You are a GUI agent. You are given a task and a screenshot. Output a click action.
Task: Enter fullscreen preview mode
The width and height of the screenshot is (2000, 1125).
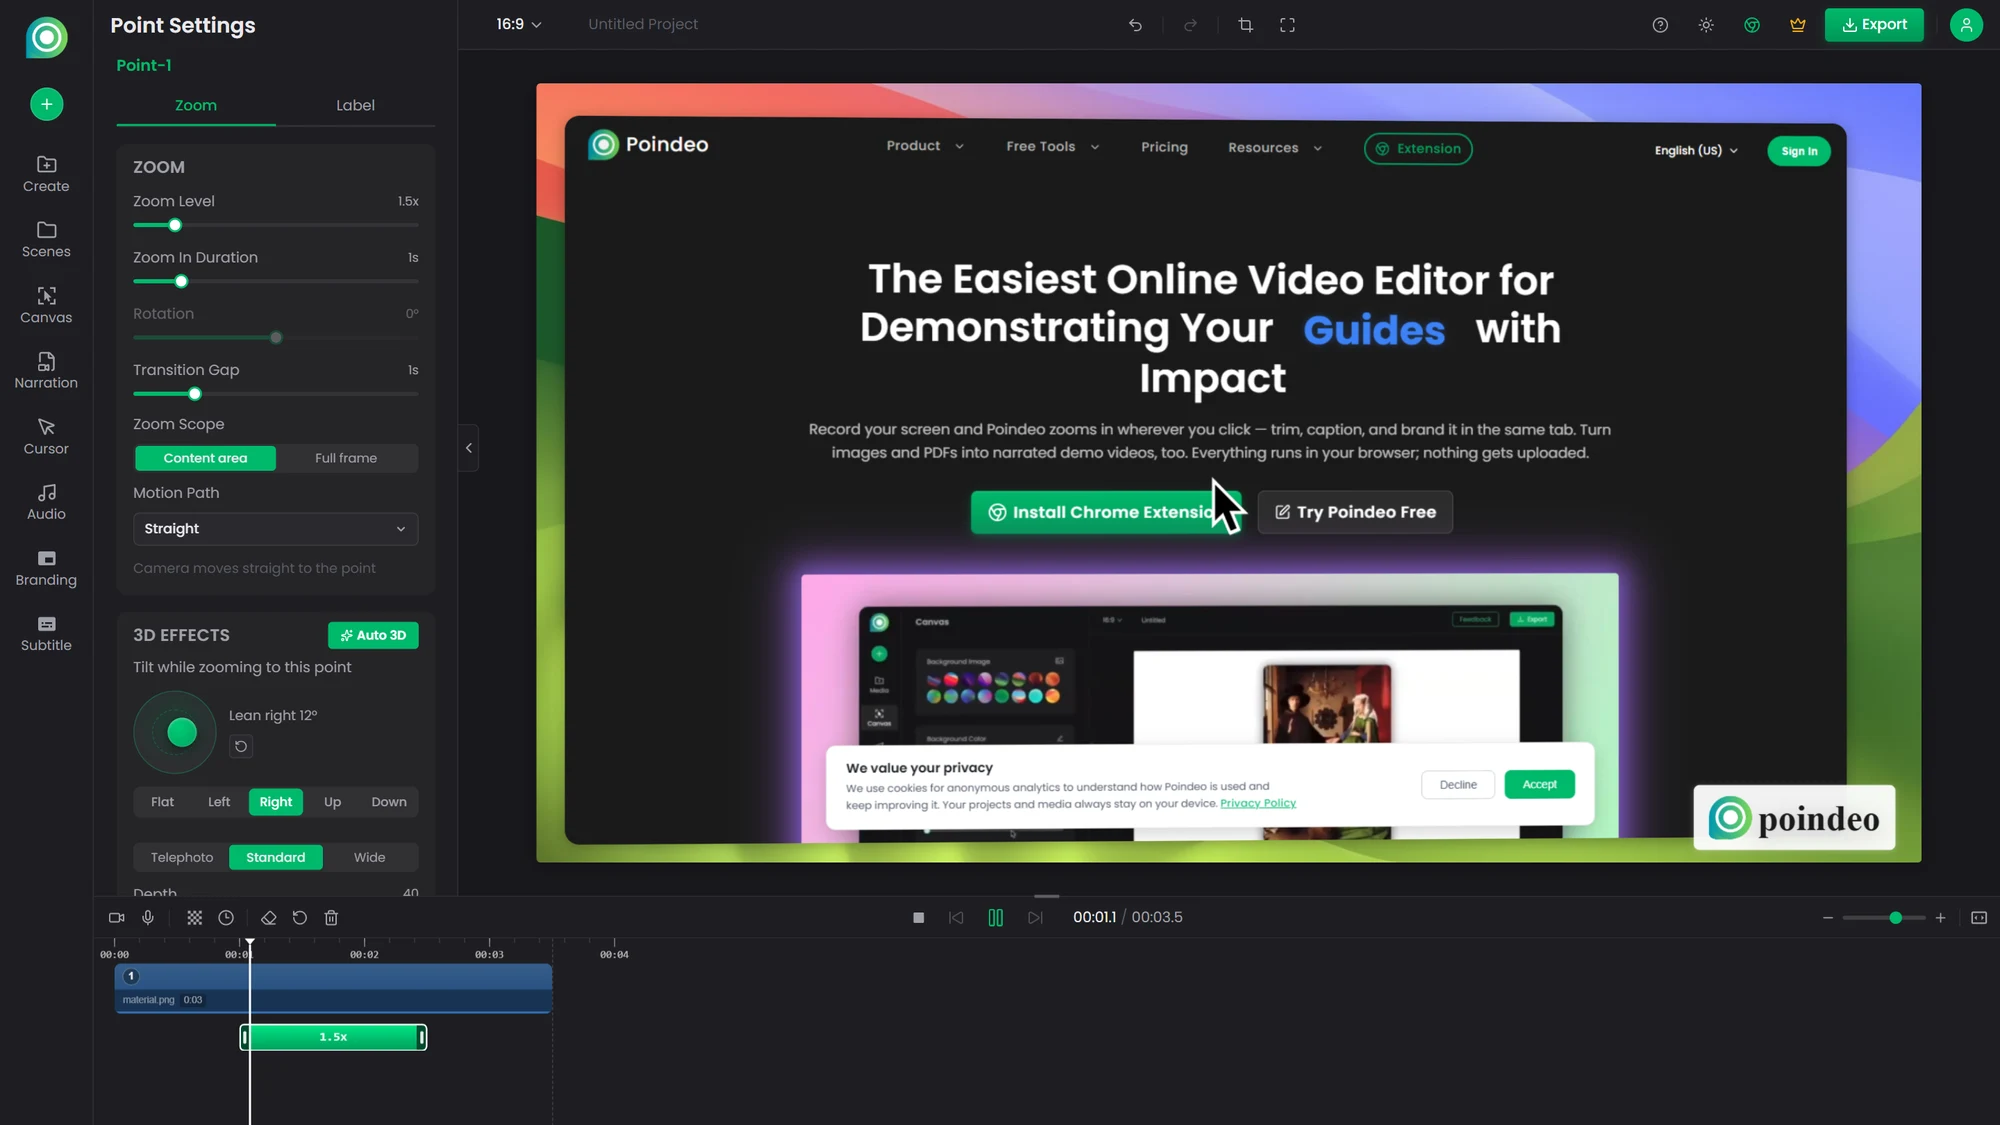[x=1287, y=25]
